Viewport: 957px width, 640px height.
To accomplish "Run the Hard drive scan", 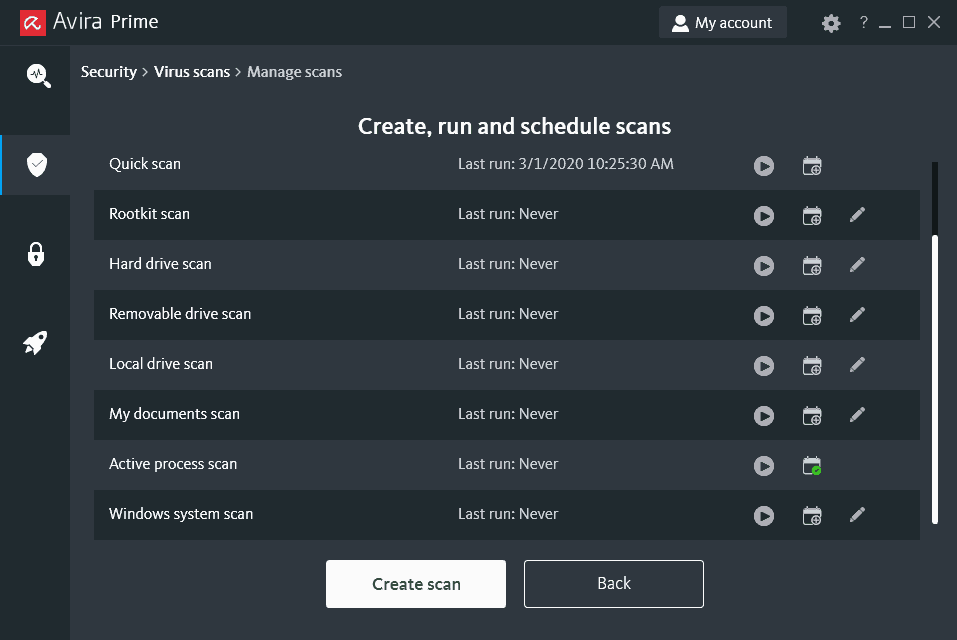I will 764,265.
